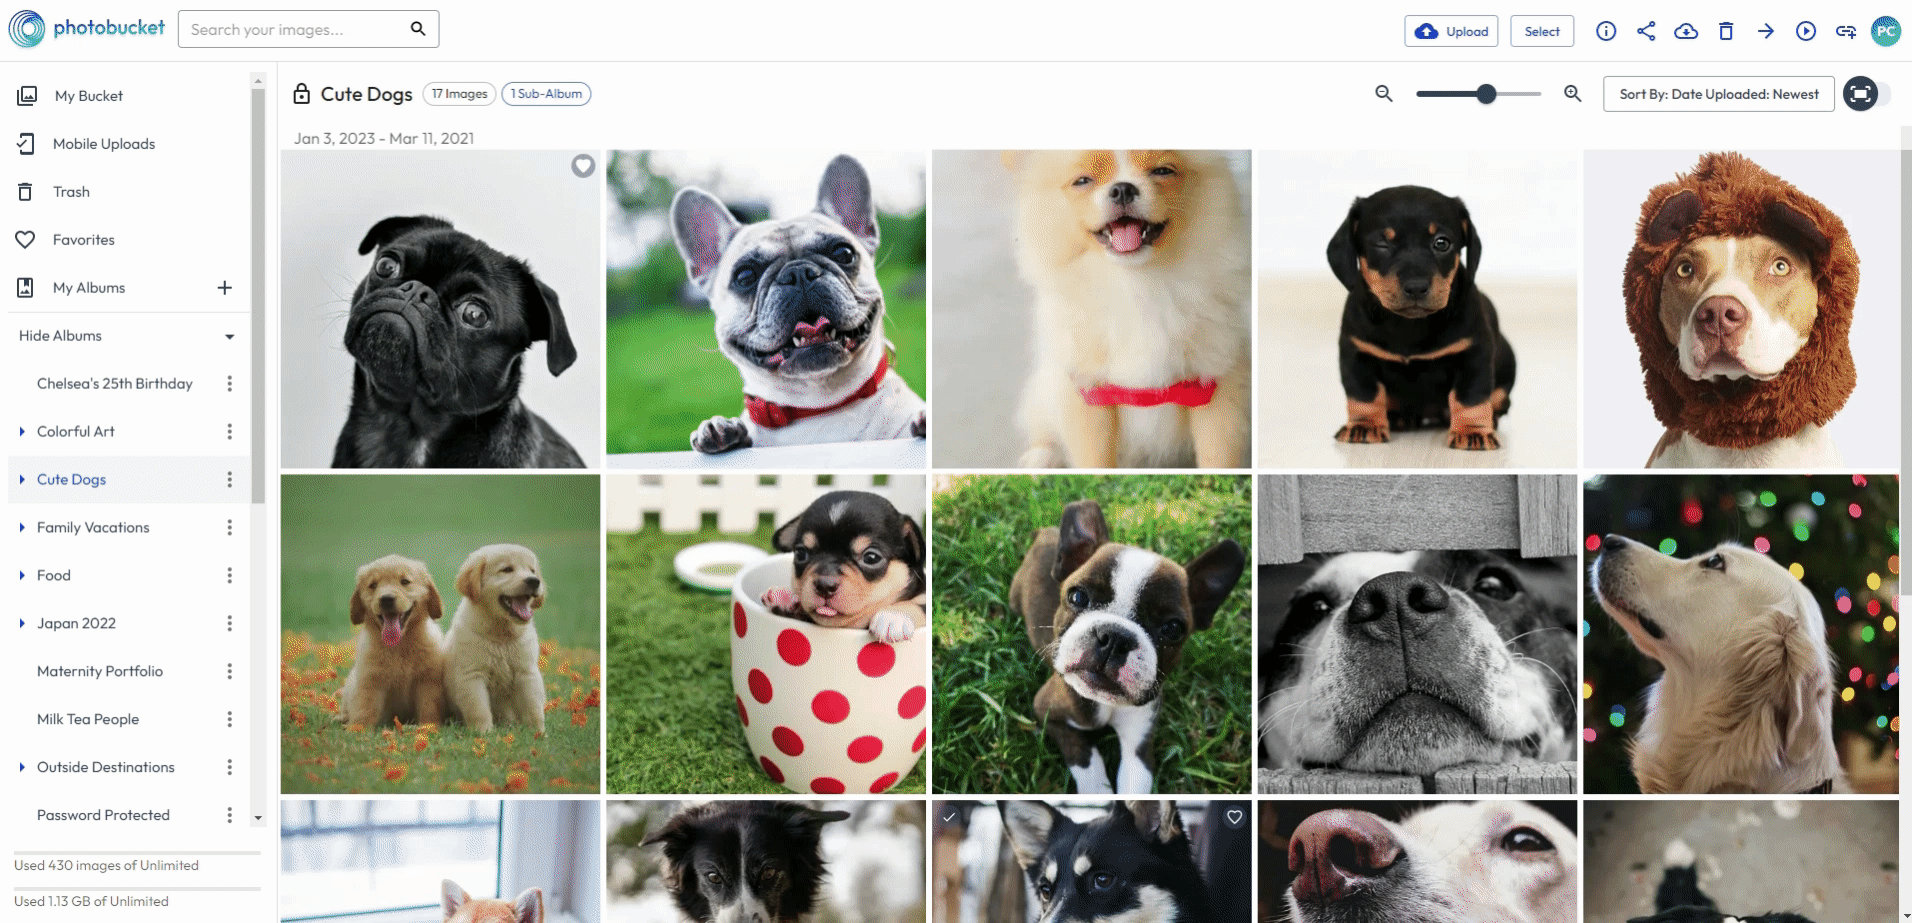Start slideshow with play icon
Screen dimensions: 1912x923
click(x=1806, y=31)
